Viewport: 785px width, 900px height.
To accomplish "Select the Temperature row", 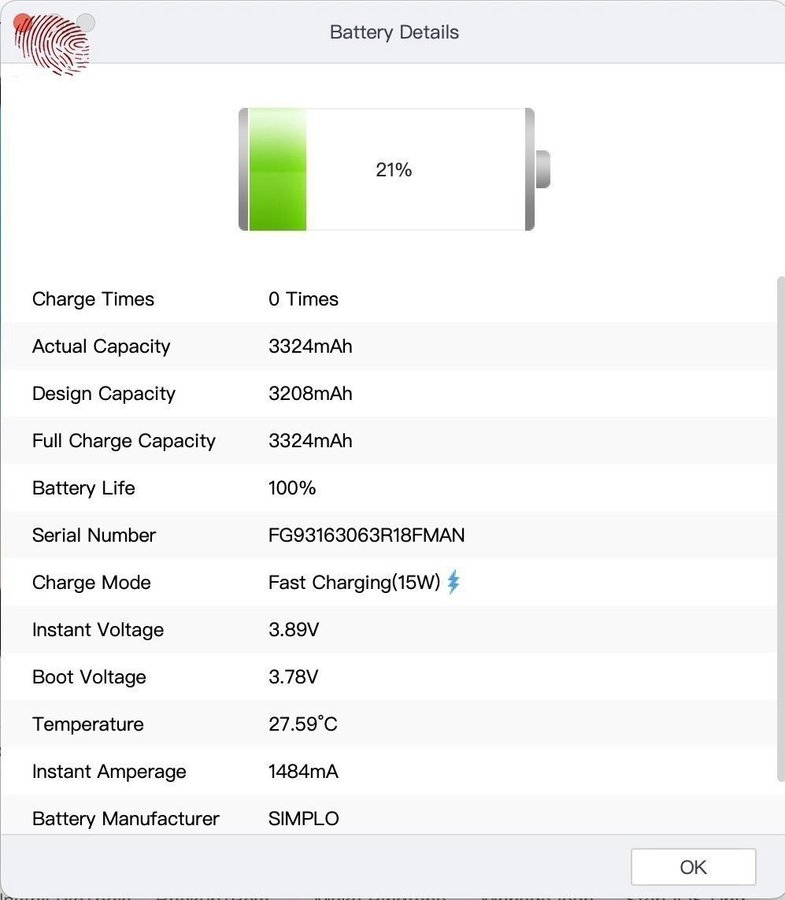I will [x=389, y=724].
